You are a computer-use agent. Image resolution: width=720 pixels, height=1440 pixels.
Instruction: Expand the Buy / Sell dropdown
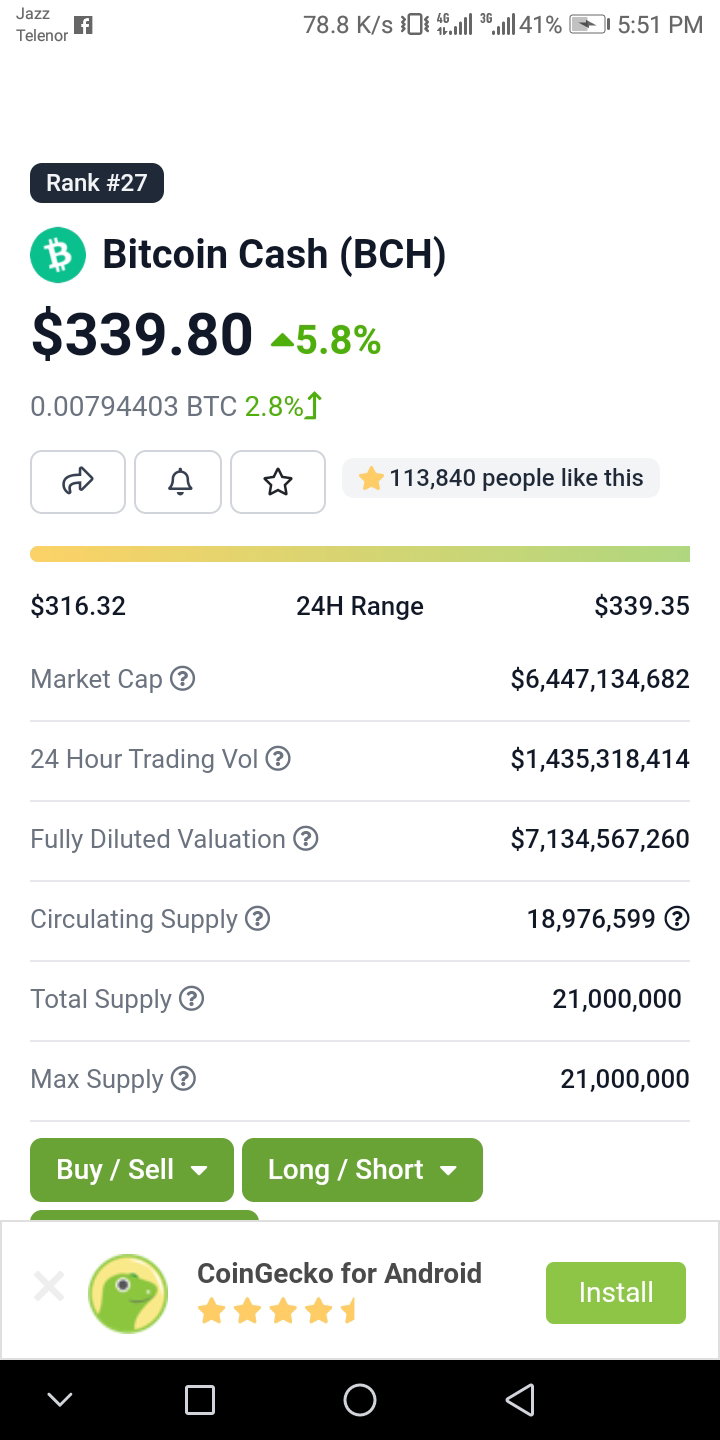coord(132,1170)
